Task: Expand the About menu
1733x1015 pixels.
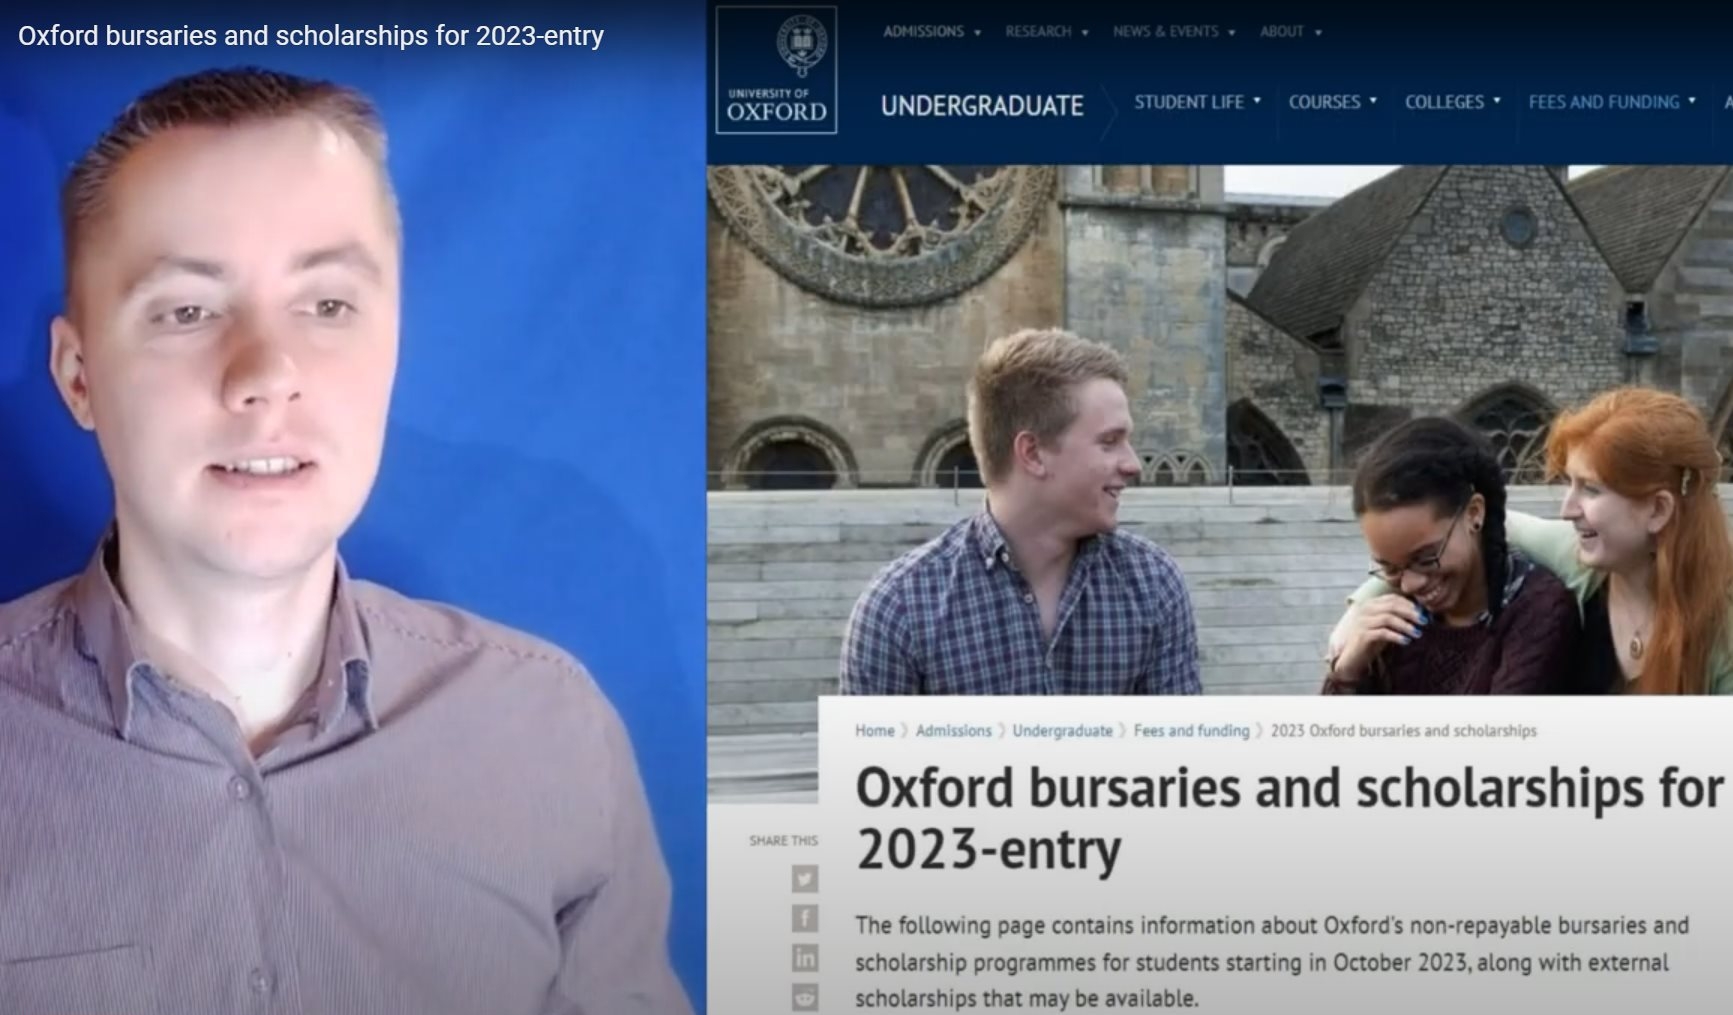Action: pos(1290,32)
